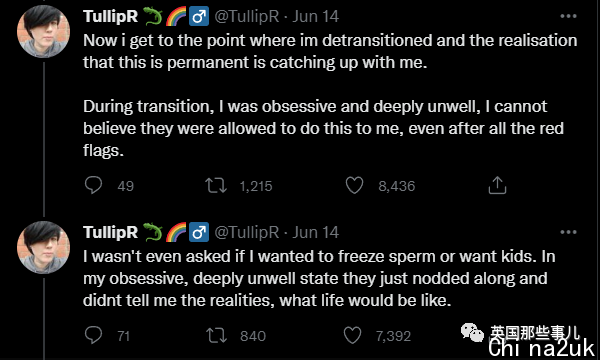Click TullipR display name on first tweet
600x360 pixels.
pyautogui.click(x=110, y=16)
